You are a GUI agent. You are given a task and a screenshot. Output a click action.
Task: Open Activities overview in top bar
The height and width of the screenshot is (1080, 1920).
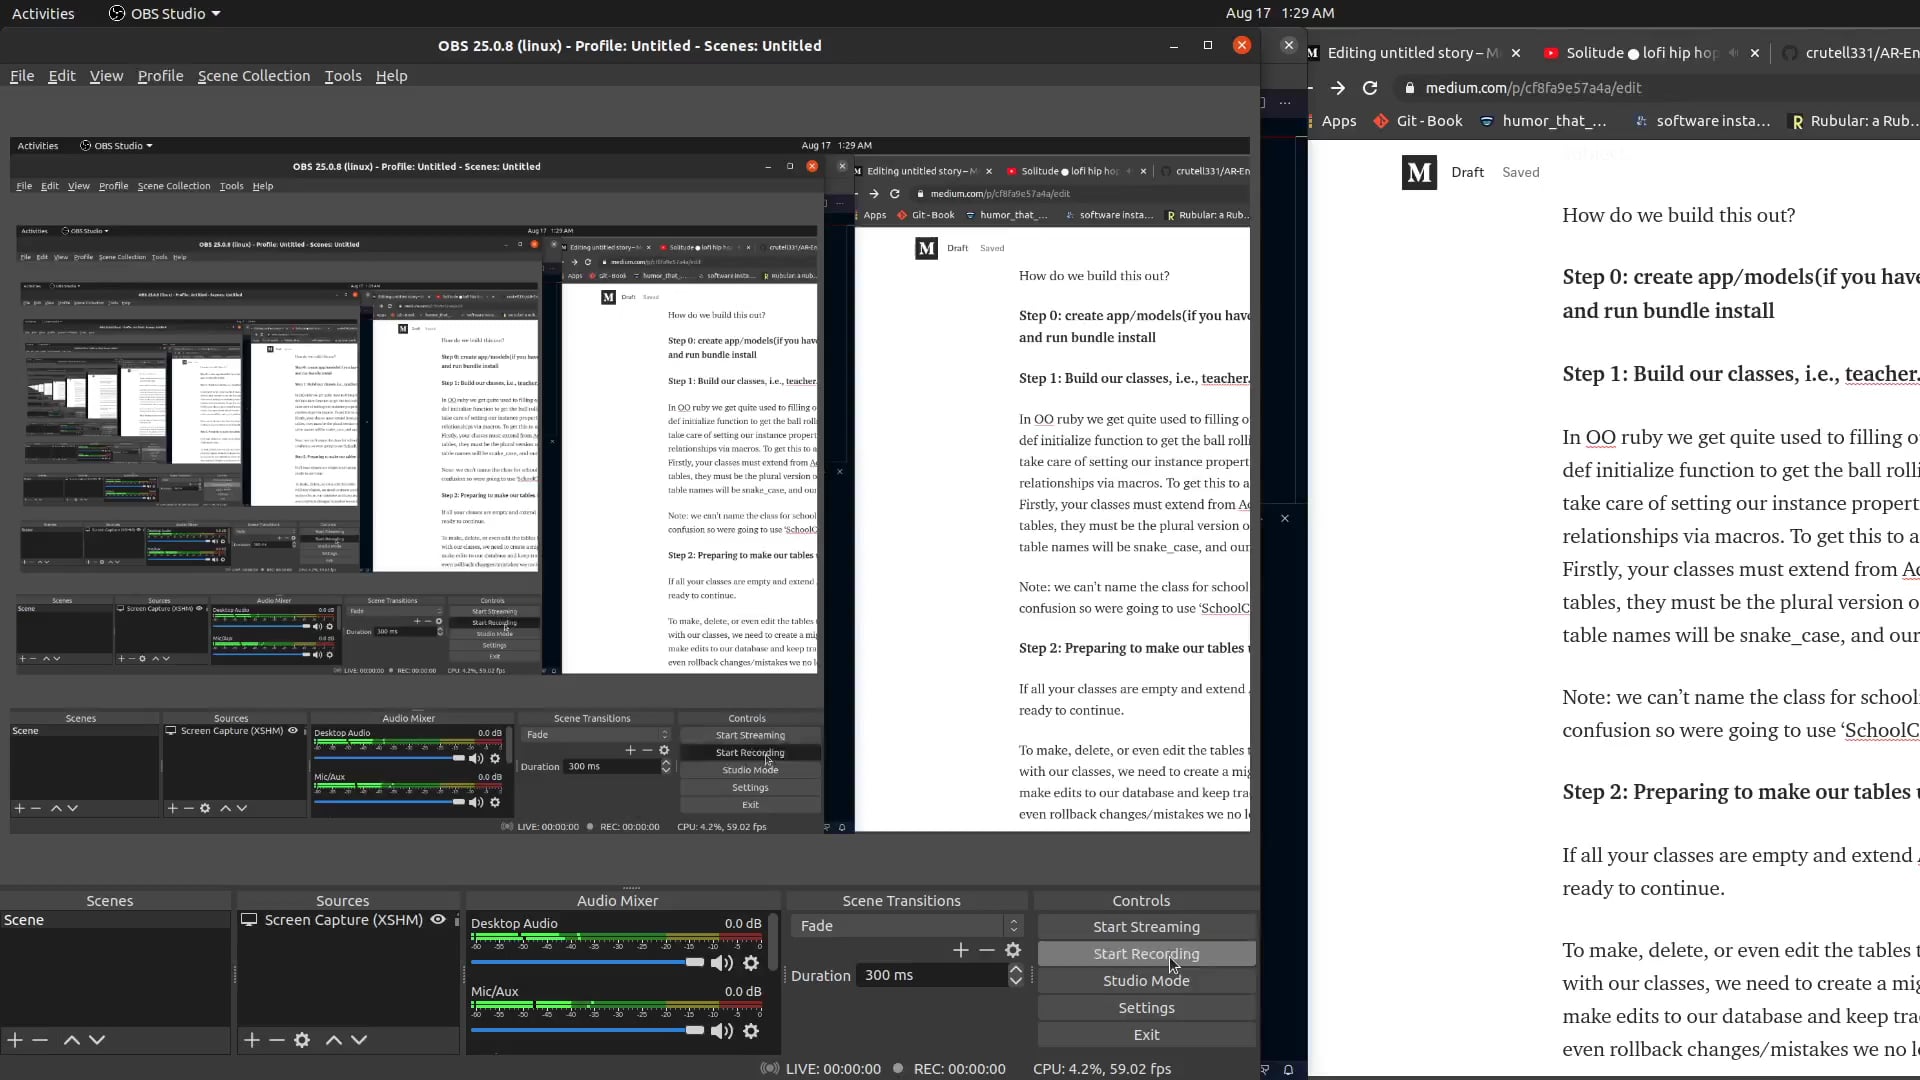click(43, 13)
